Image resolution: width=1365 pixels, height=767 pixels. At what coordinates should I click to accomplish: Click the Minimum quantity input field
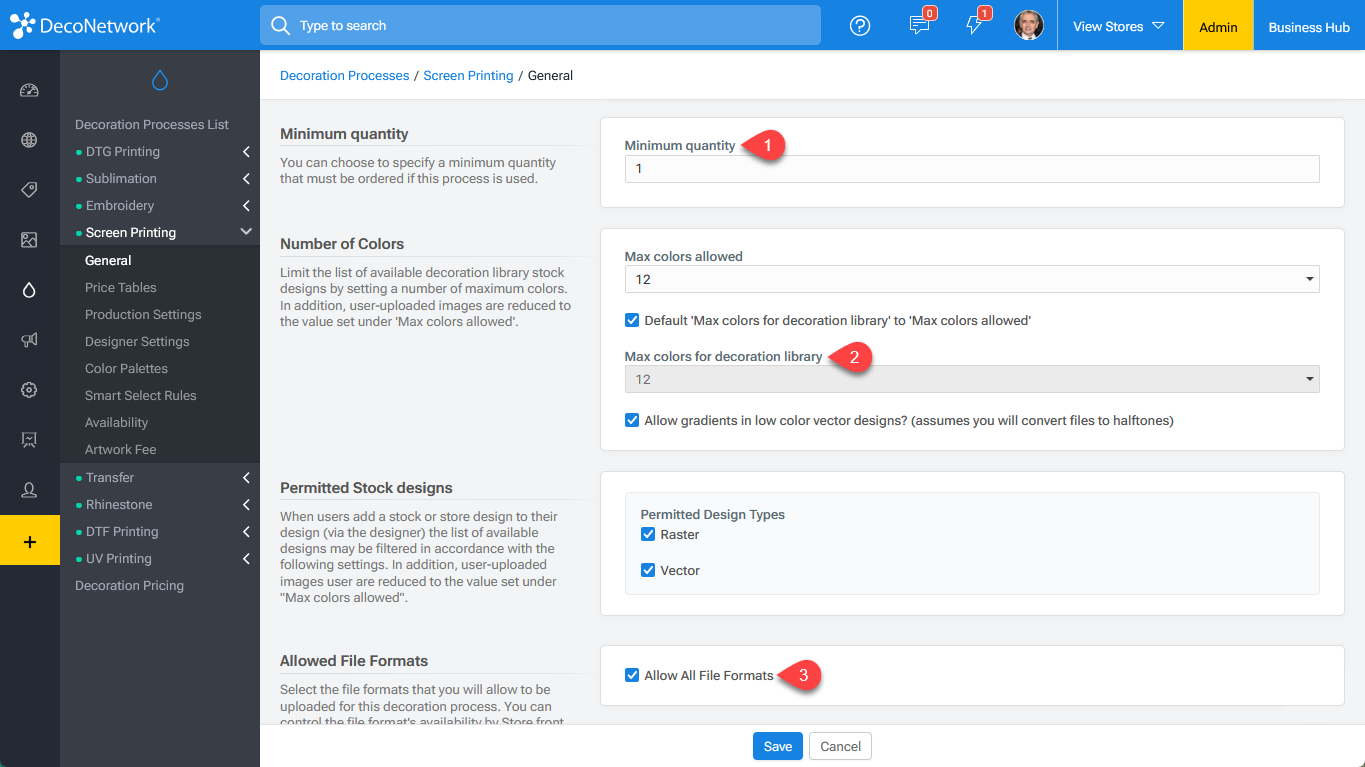[971, 169]
